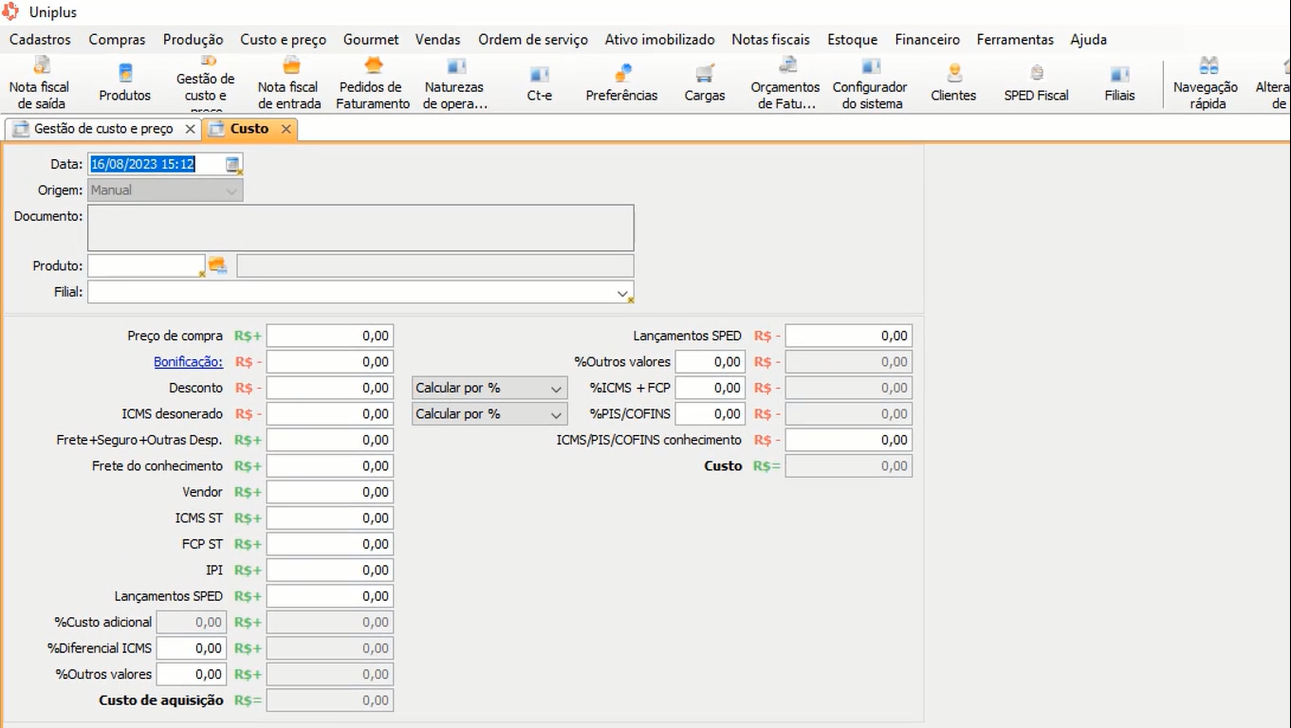Click the Documento text area

(x=361, y=228)
